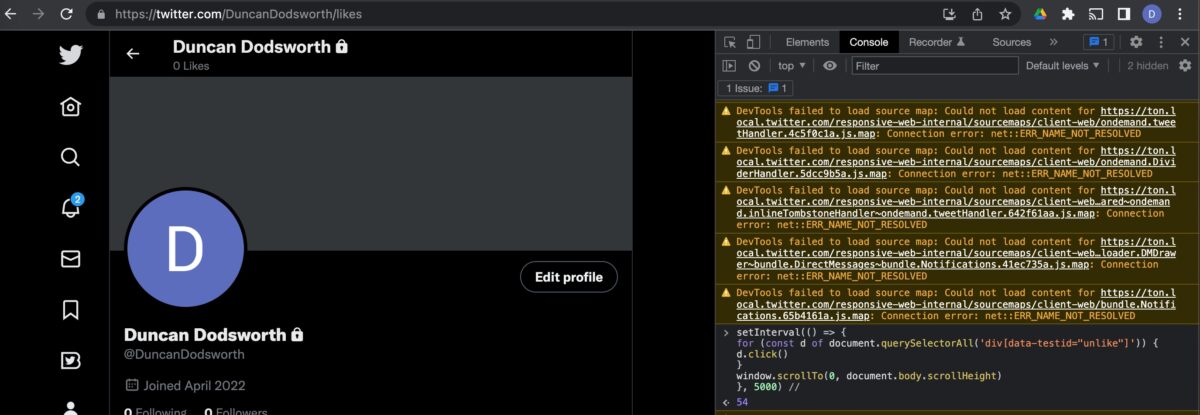Click the Edit profile button

click(x=569, y=277)
